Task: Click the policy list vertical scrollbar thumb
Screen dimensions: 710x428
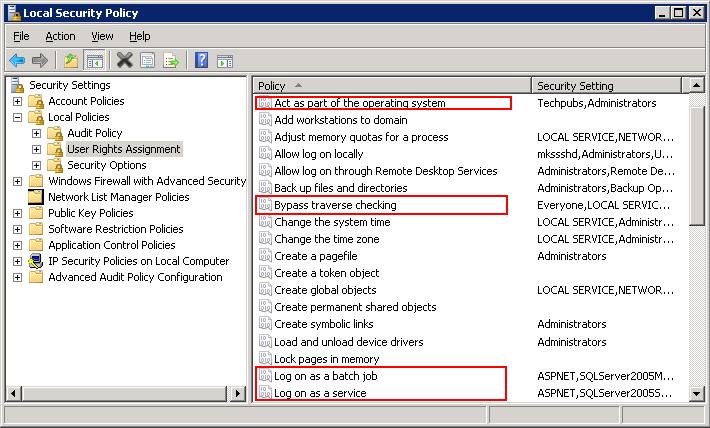Action: coord(696,166)
